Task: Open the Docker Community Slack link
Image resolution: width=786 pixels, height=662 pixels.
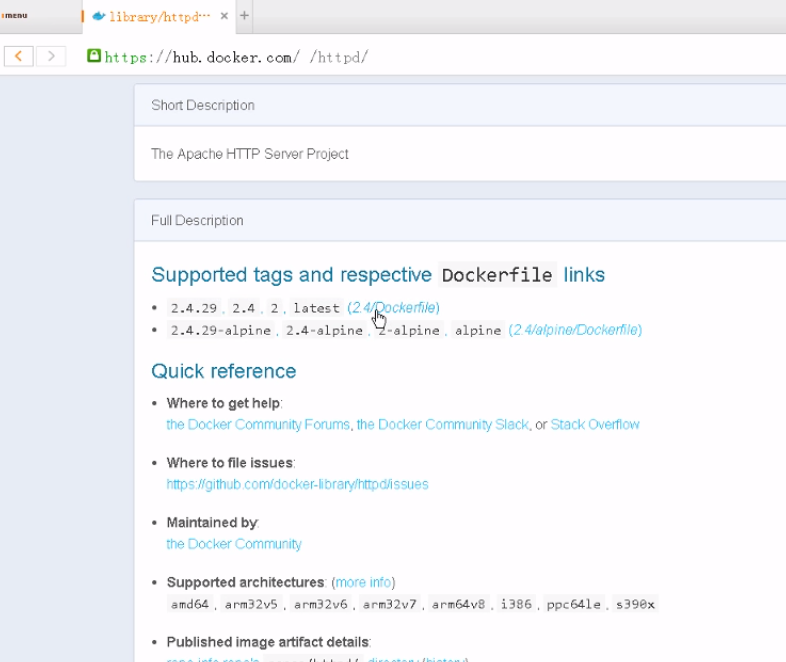Action: click(x=443, y=424)
